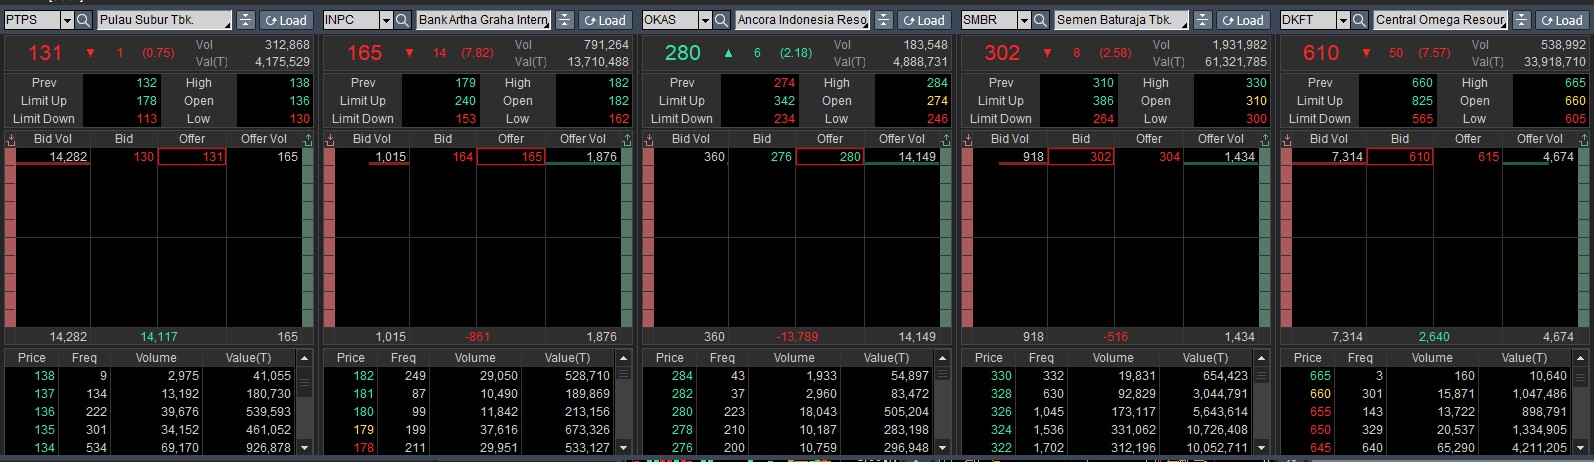Screen dimensions: 1594x462
Task: Click red down-arrow icon left of INPC Bid Vol
Action: coord(329,140)
